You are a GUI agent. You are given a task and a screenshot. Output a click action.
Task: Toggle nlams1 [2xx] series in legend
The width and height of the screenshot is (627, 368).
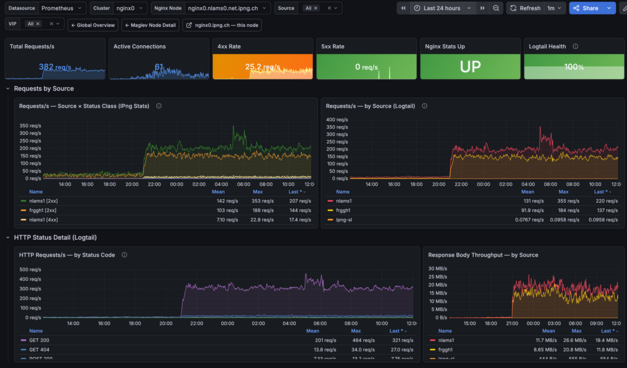coord(44,201)
